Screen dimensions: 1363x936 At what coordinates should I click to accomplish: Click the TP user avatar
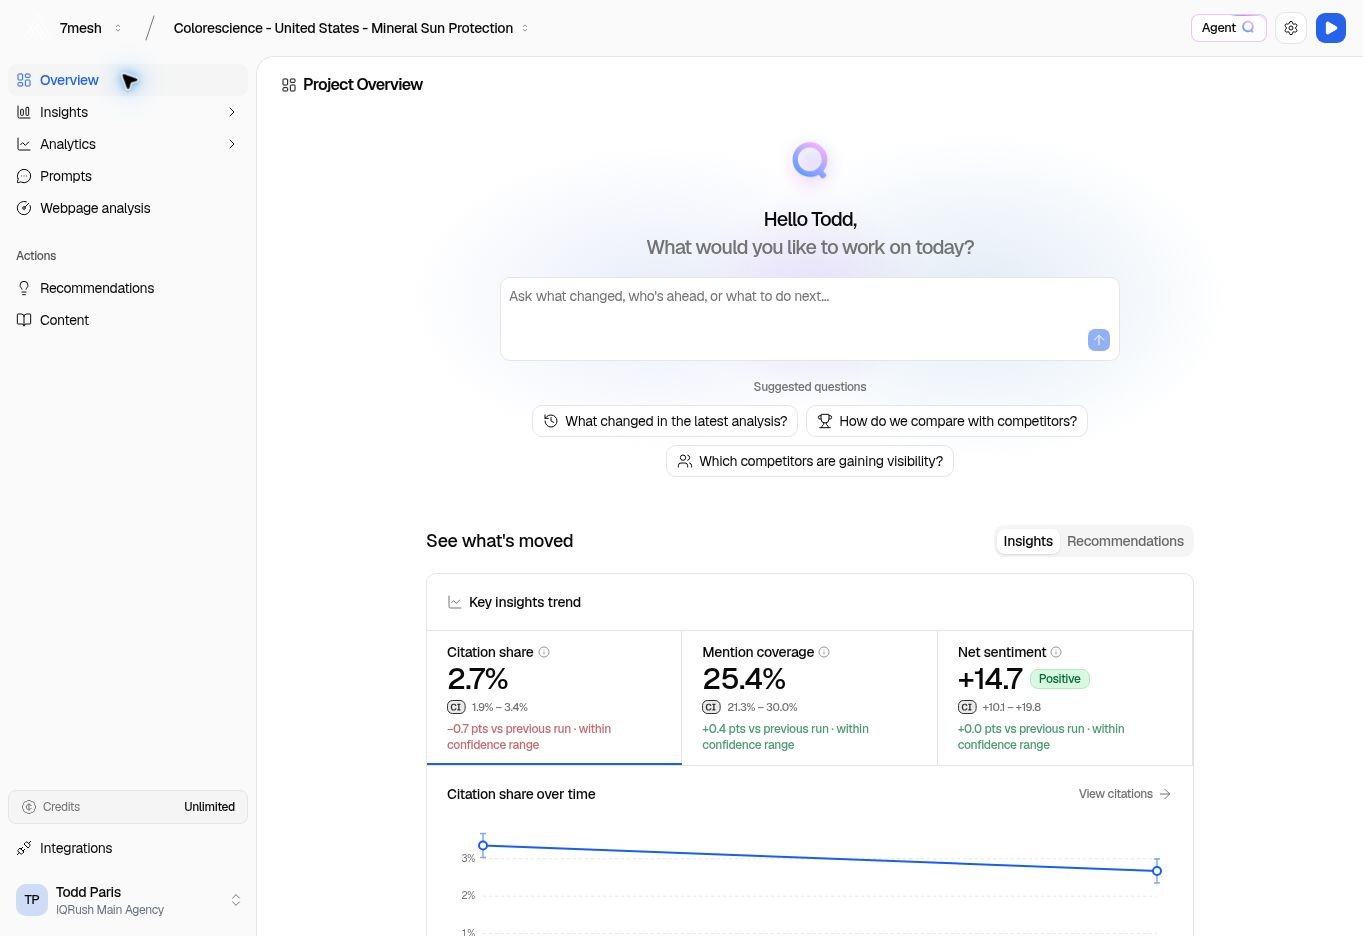pos(32,900)
